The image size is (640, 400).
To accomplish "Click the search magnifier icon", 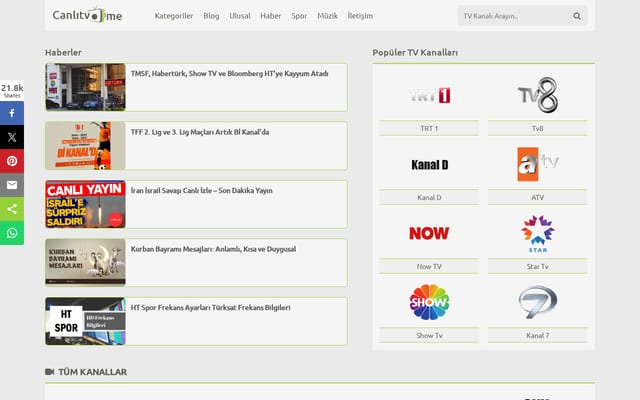I will click(577, 16).
